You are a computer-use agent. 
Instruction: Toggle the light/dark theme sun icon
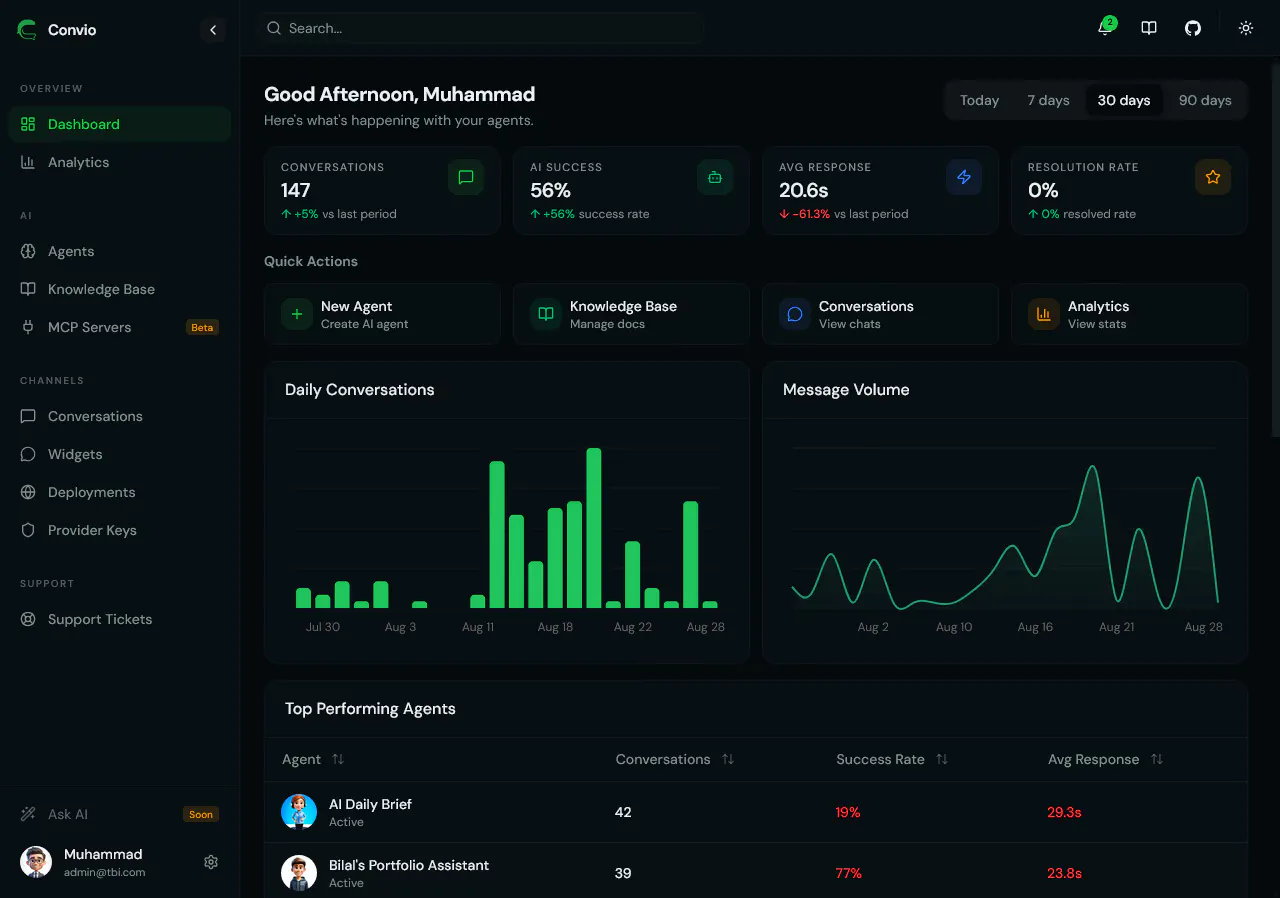coord(1246,28)
